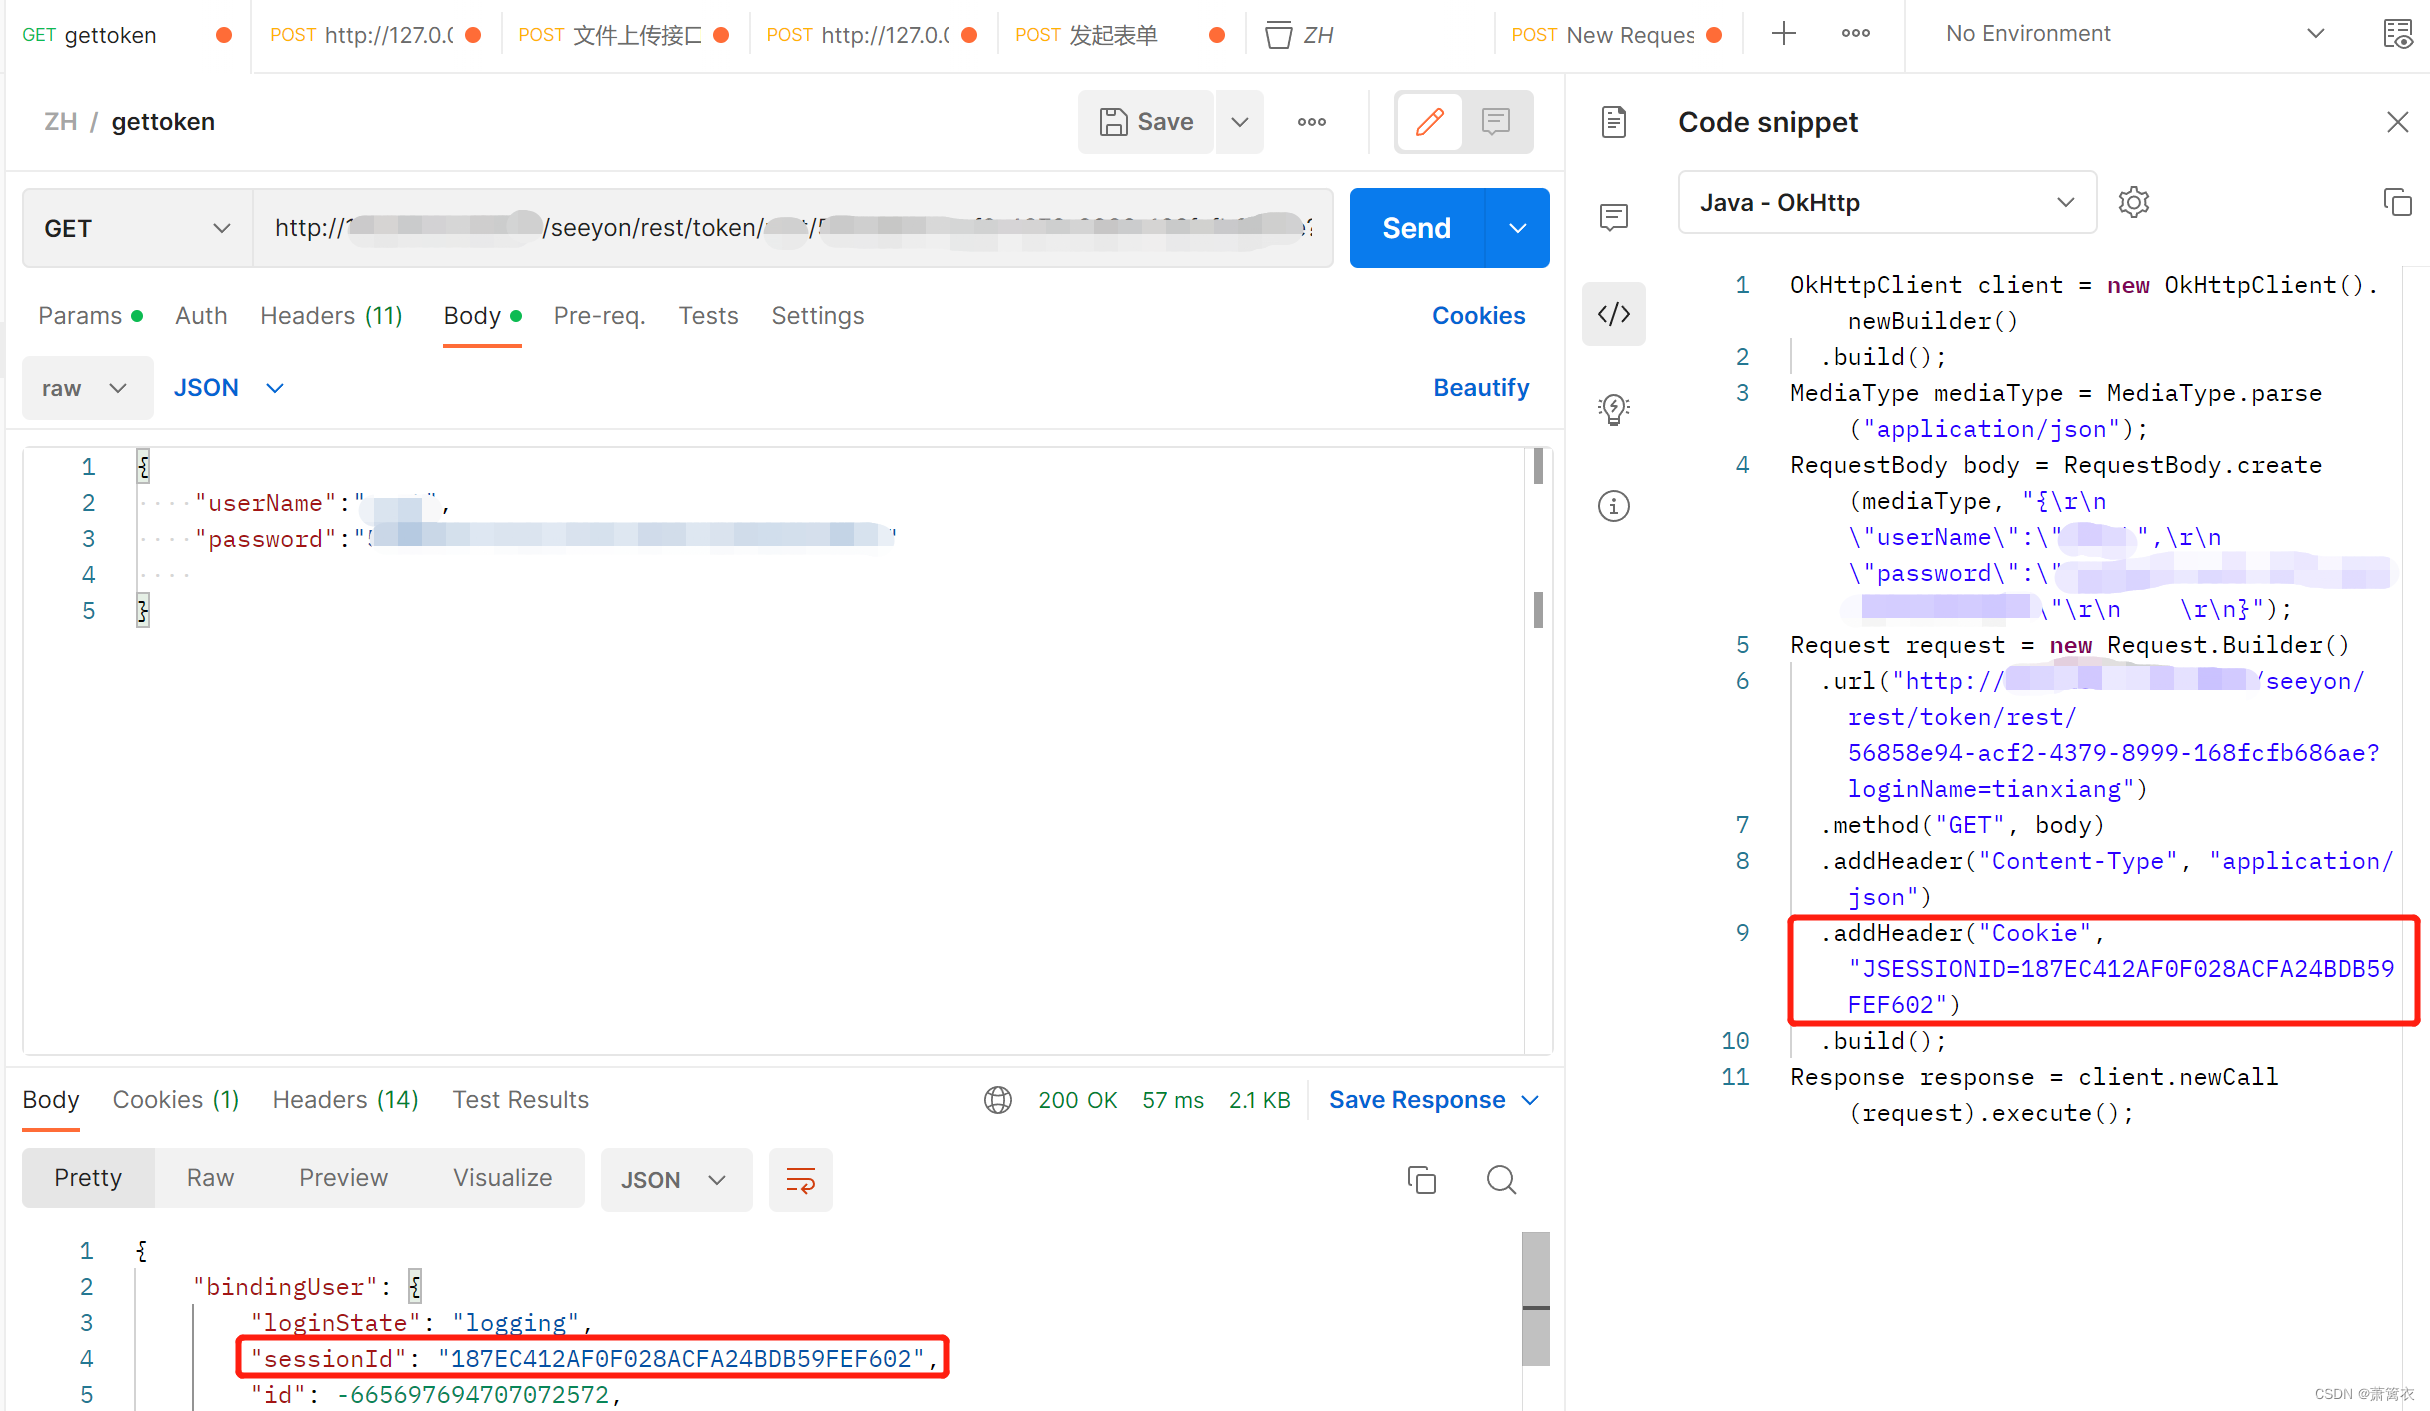Screen dimensions: 2430x1411
Task: Click the lightbulb suggestions icon in right sidebar
Action: pos(1613,409)
